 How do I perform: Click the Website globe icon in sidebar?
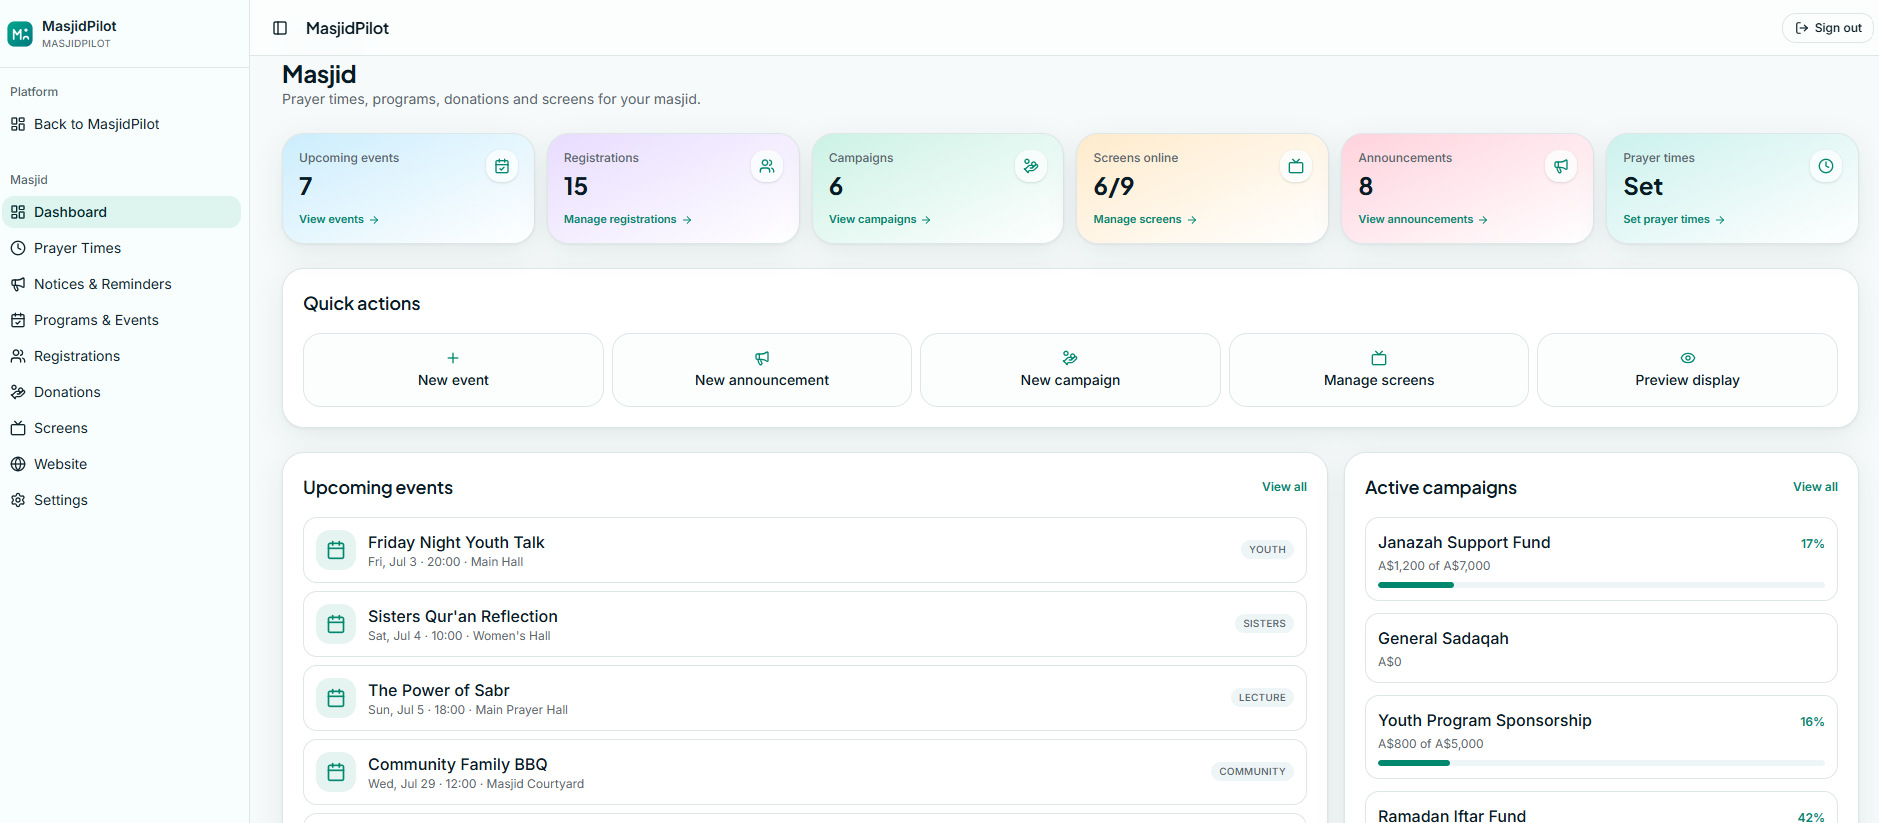(18, 464)
